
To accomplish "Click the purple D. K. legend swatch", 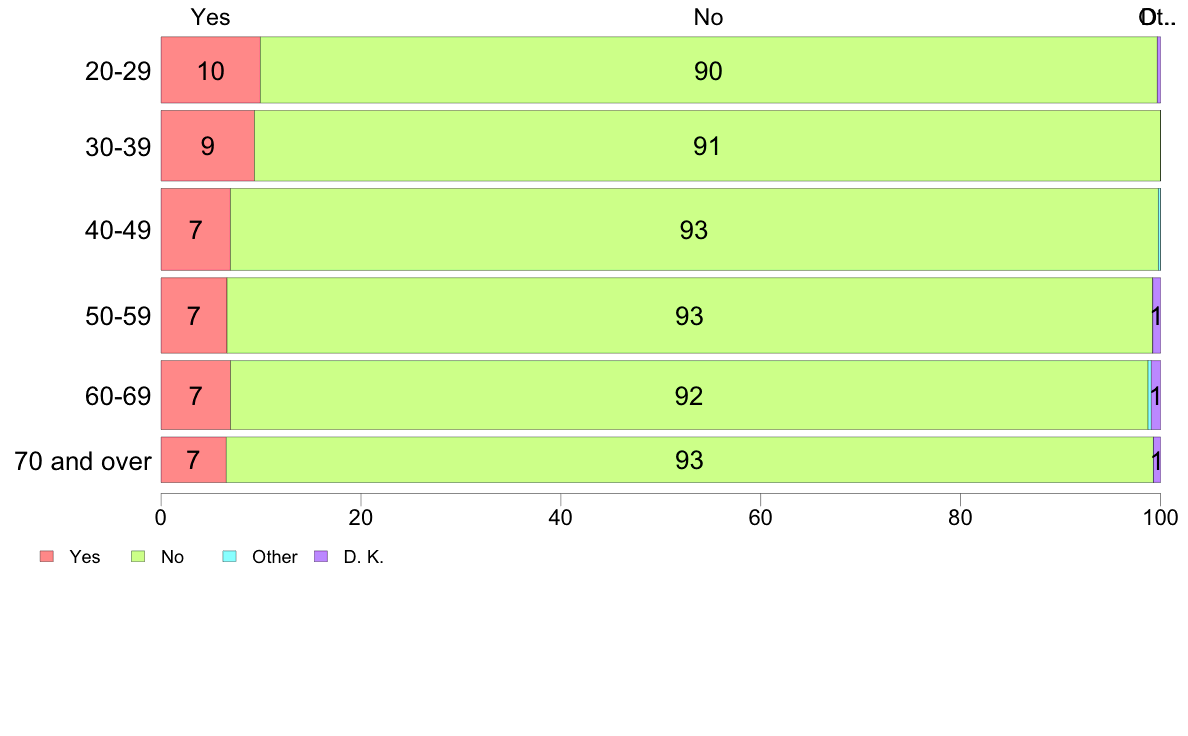I will (321, 556).
